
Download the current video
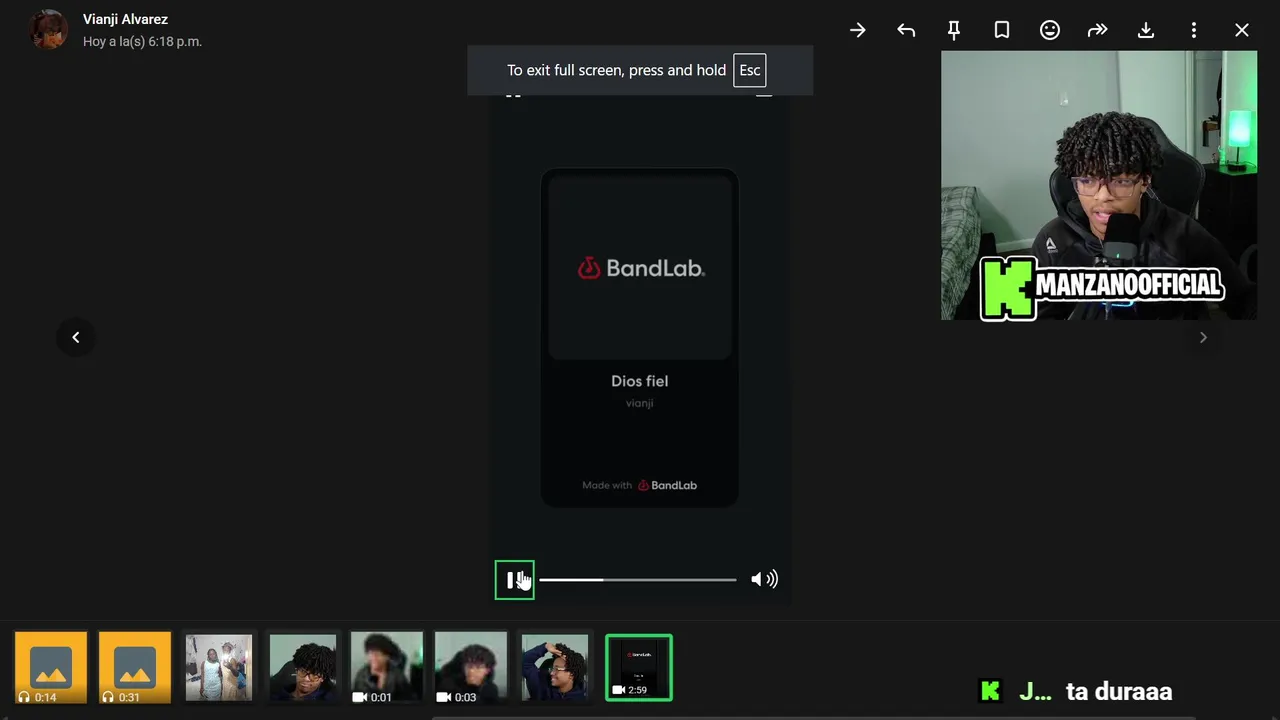tap(1146, 30)
